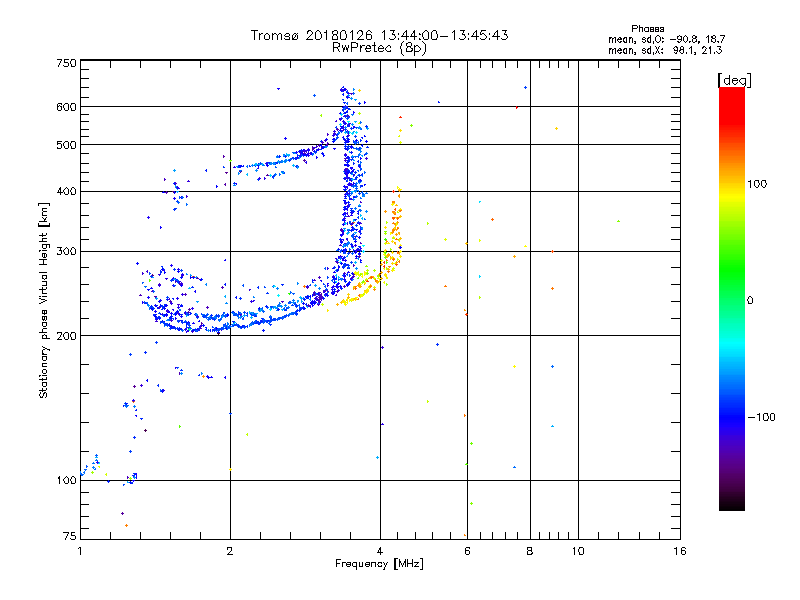Click the x-axis tick label "6"

pos(467,551)
